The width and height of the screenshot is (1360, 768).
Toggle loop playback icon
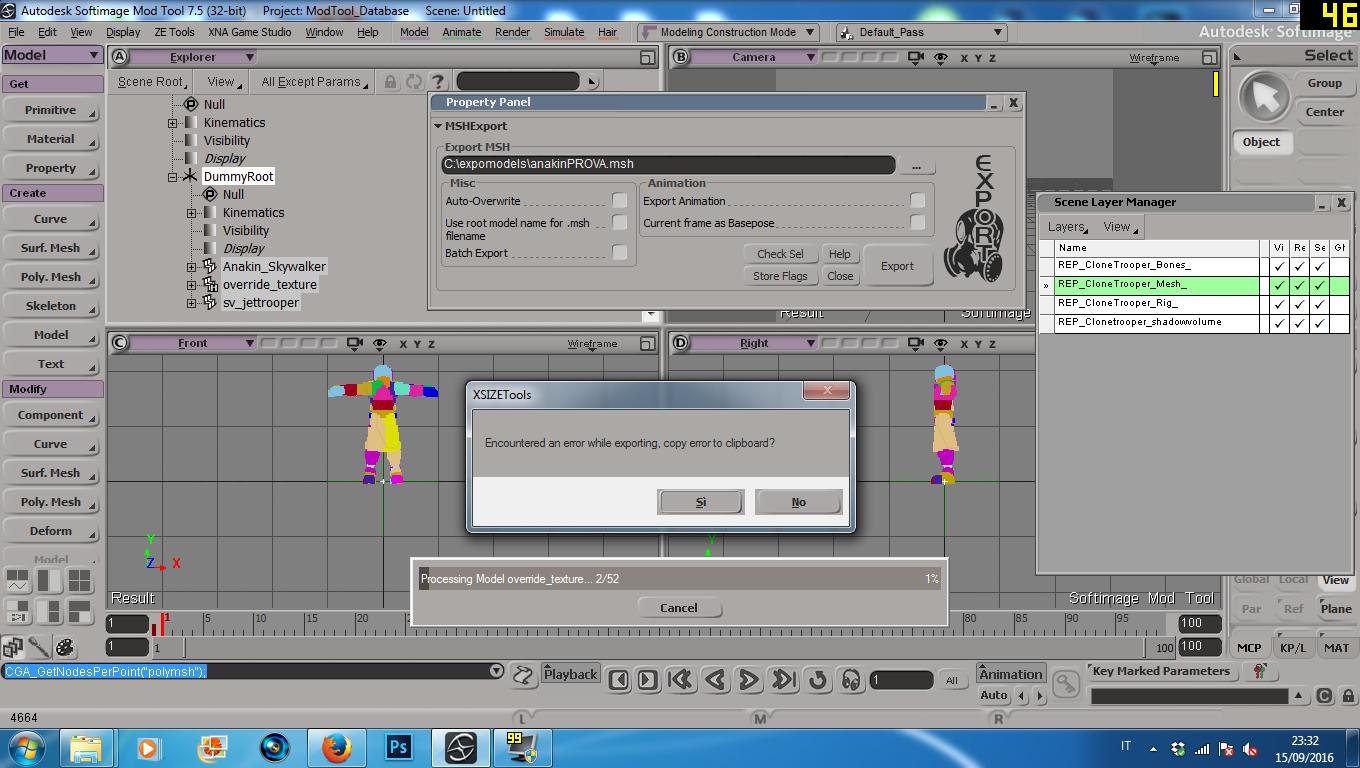click(x=817, y=681)
